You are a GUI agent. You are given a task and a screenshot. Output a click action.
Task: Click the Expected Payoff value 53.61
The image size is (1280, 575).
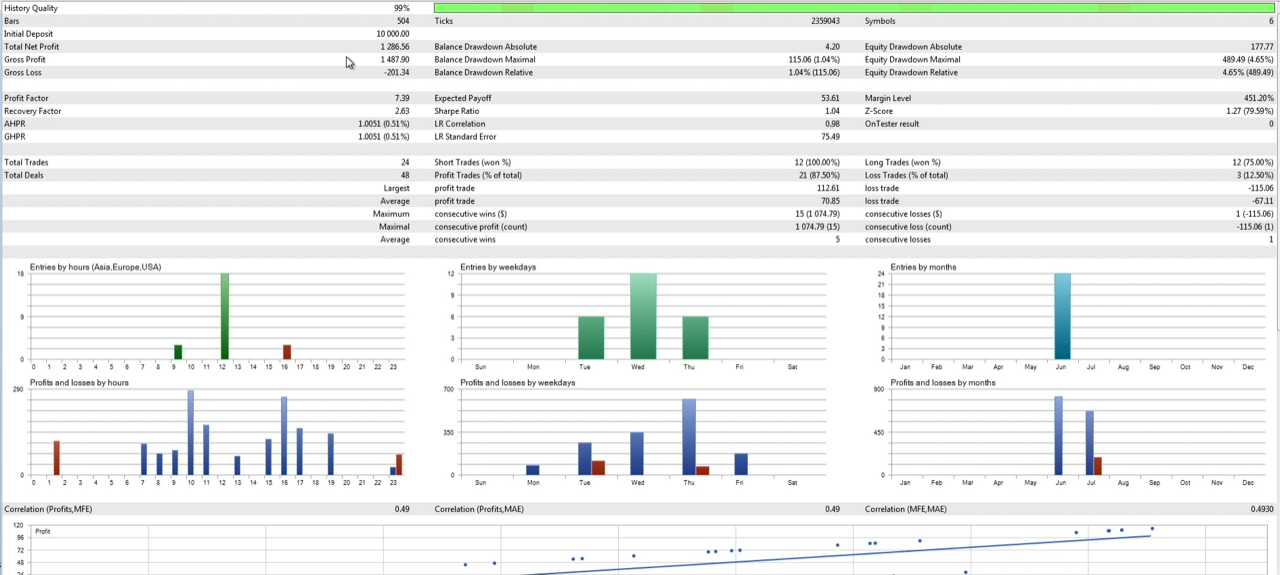click(x=830, y=99)
